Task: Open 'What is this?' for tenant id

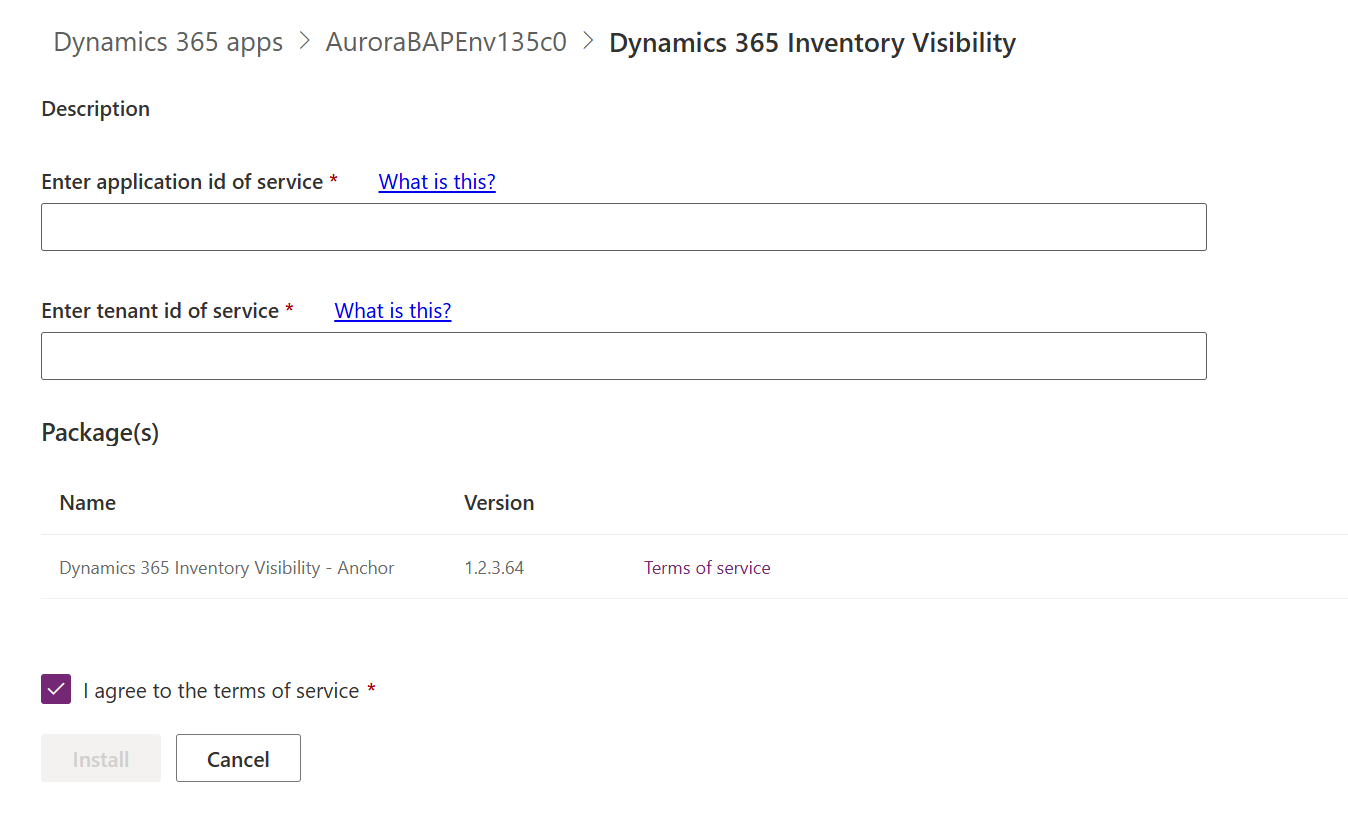Action: [393, 311]
